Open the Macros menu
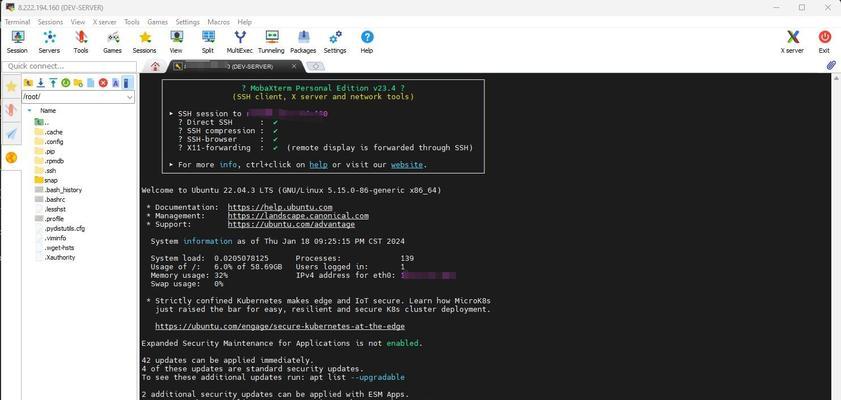 point(219,22)
